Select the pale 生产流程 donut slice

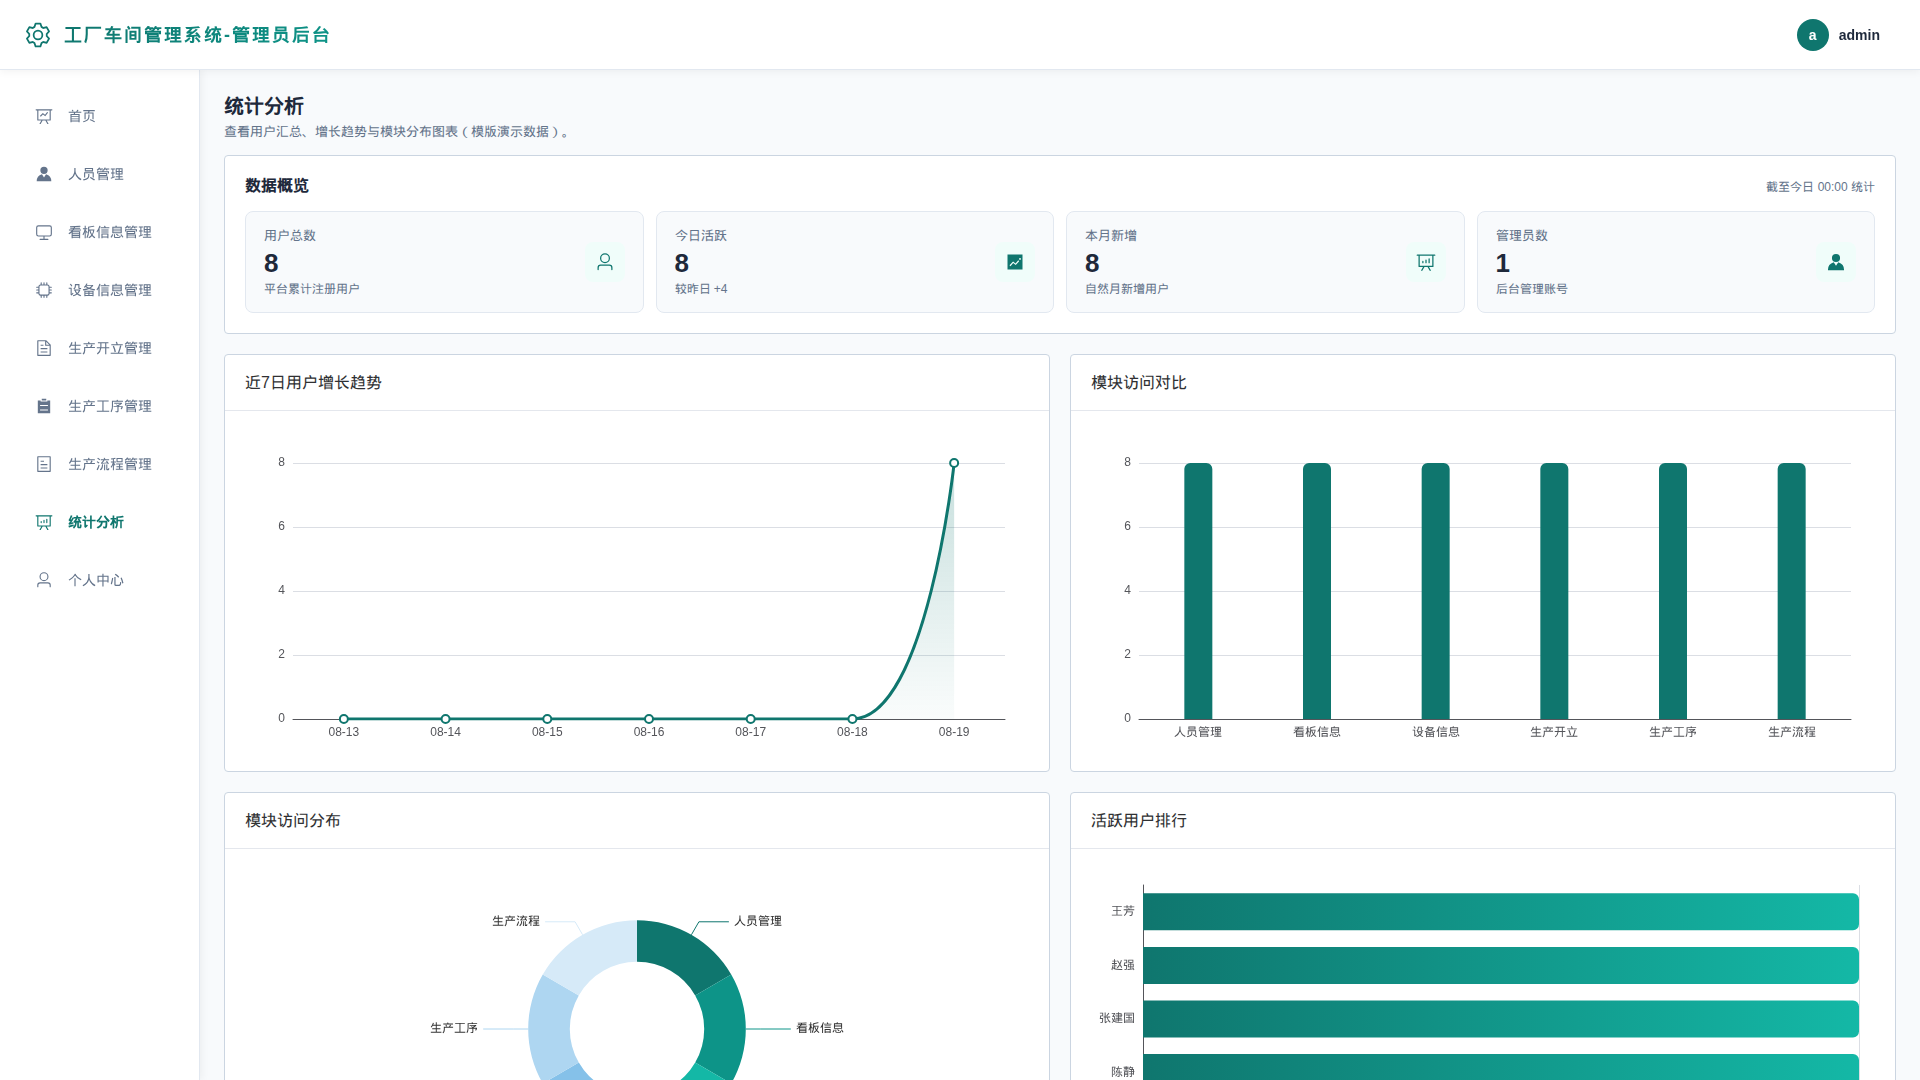click(592, 951)
